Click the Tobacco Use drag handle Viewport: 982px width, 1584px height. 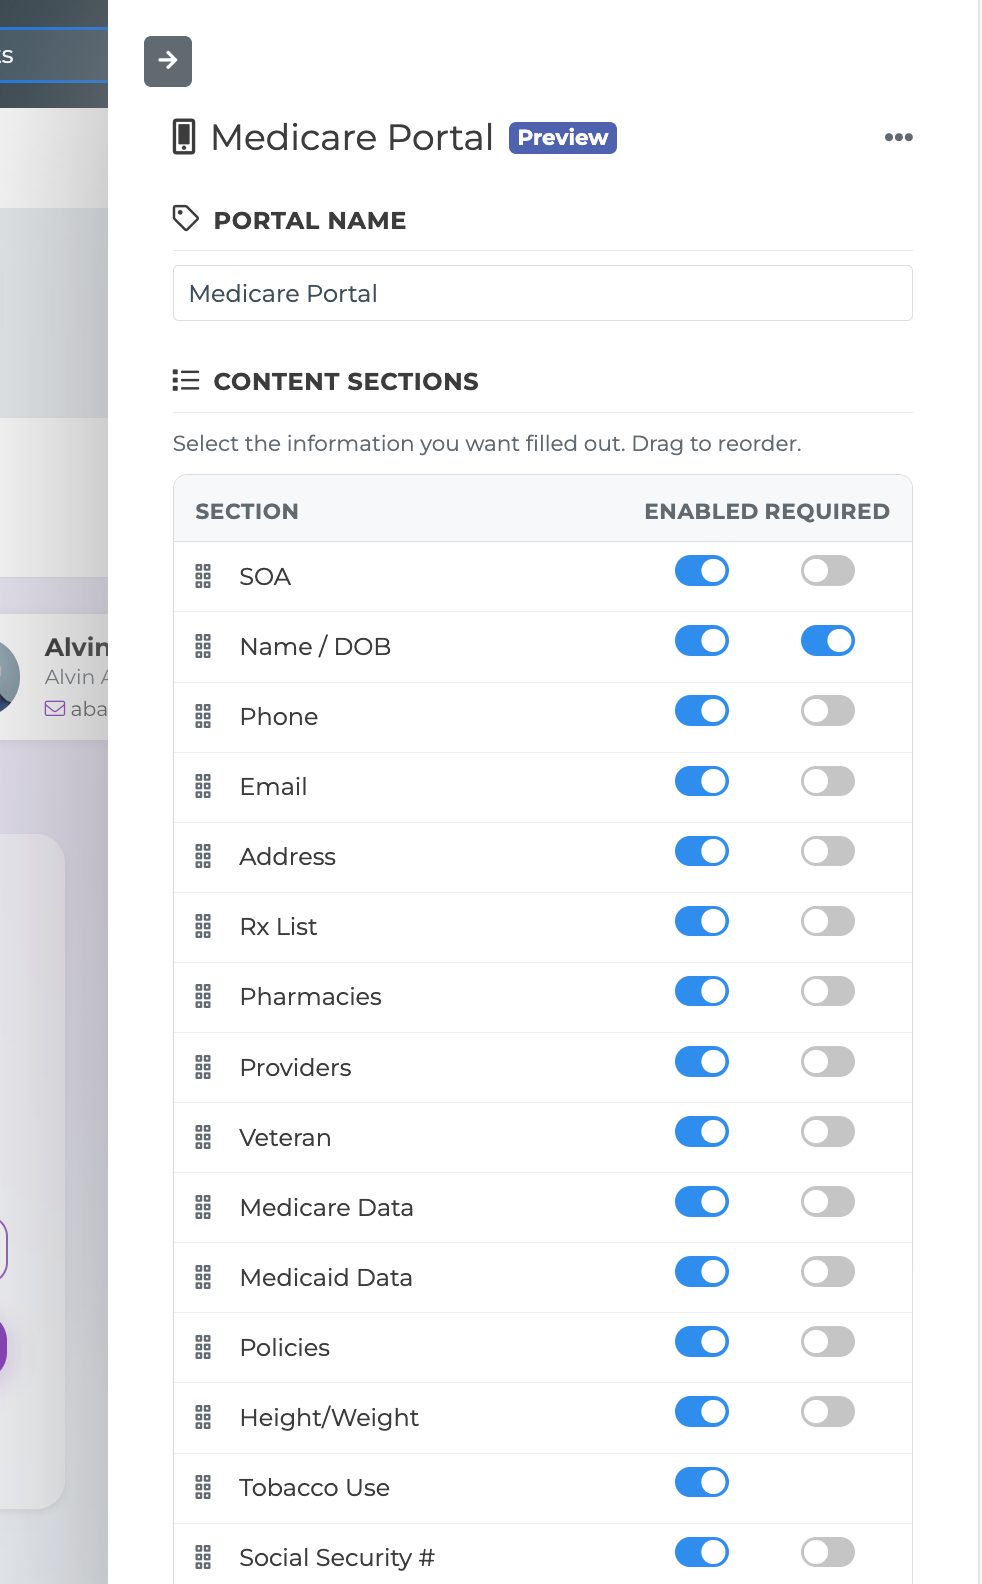[x=203, y=1487]
